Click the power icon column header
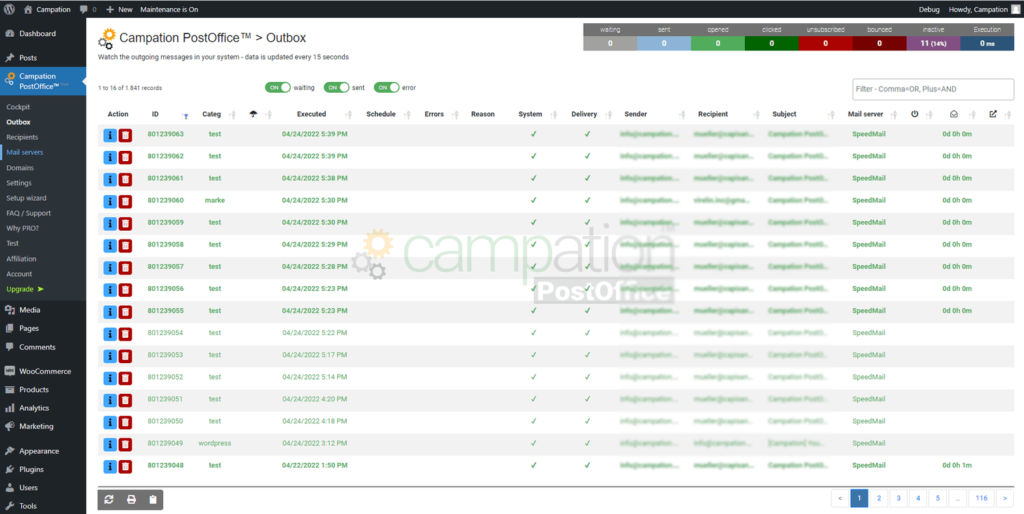Image resolution: width=1024 pixels, height=514 pixels. 914,114
